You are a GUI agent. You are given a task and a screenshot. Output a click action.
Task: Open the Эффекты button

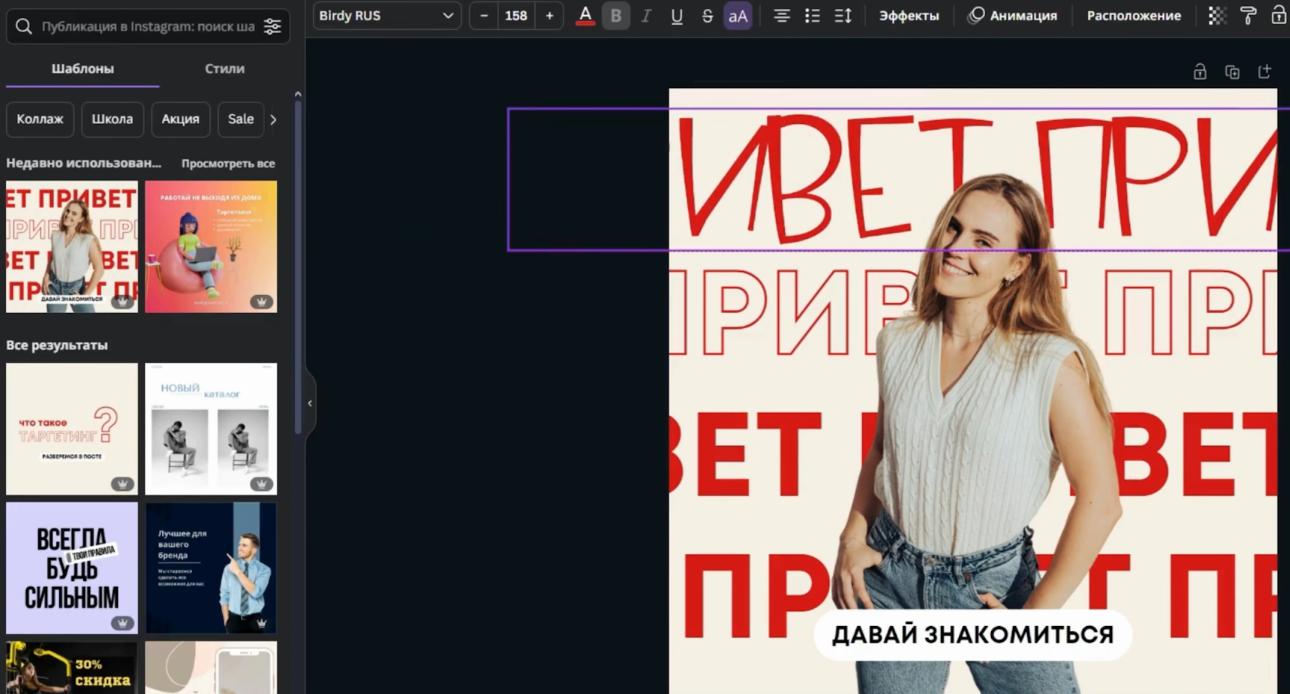pyautogui.click(x=908, y=16)
